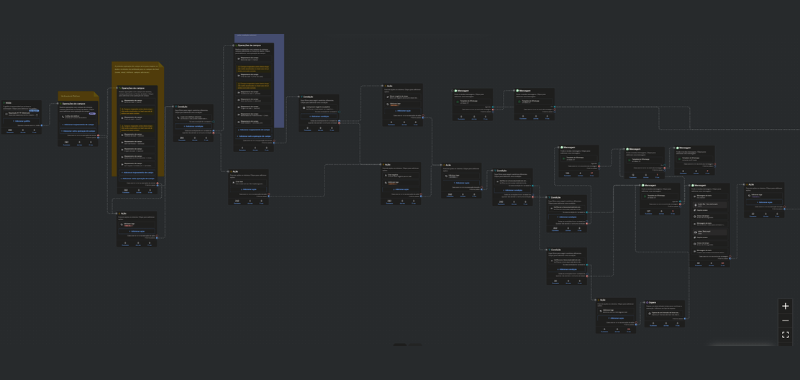Fit the flow to screen
This screenshot has height=380, width=800.
[785, 335]
